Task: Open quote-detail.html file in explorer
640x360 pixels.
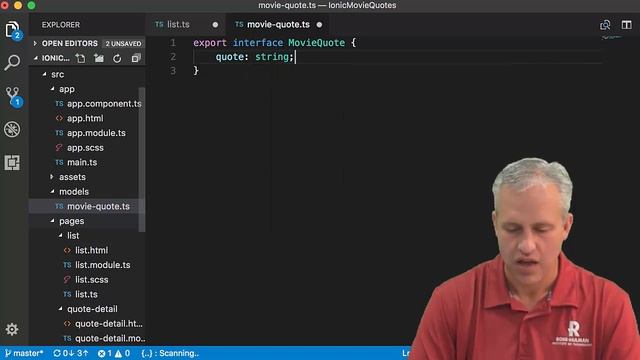Action: click(109, 324)
